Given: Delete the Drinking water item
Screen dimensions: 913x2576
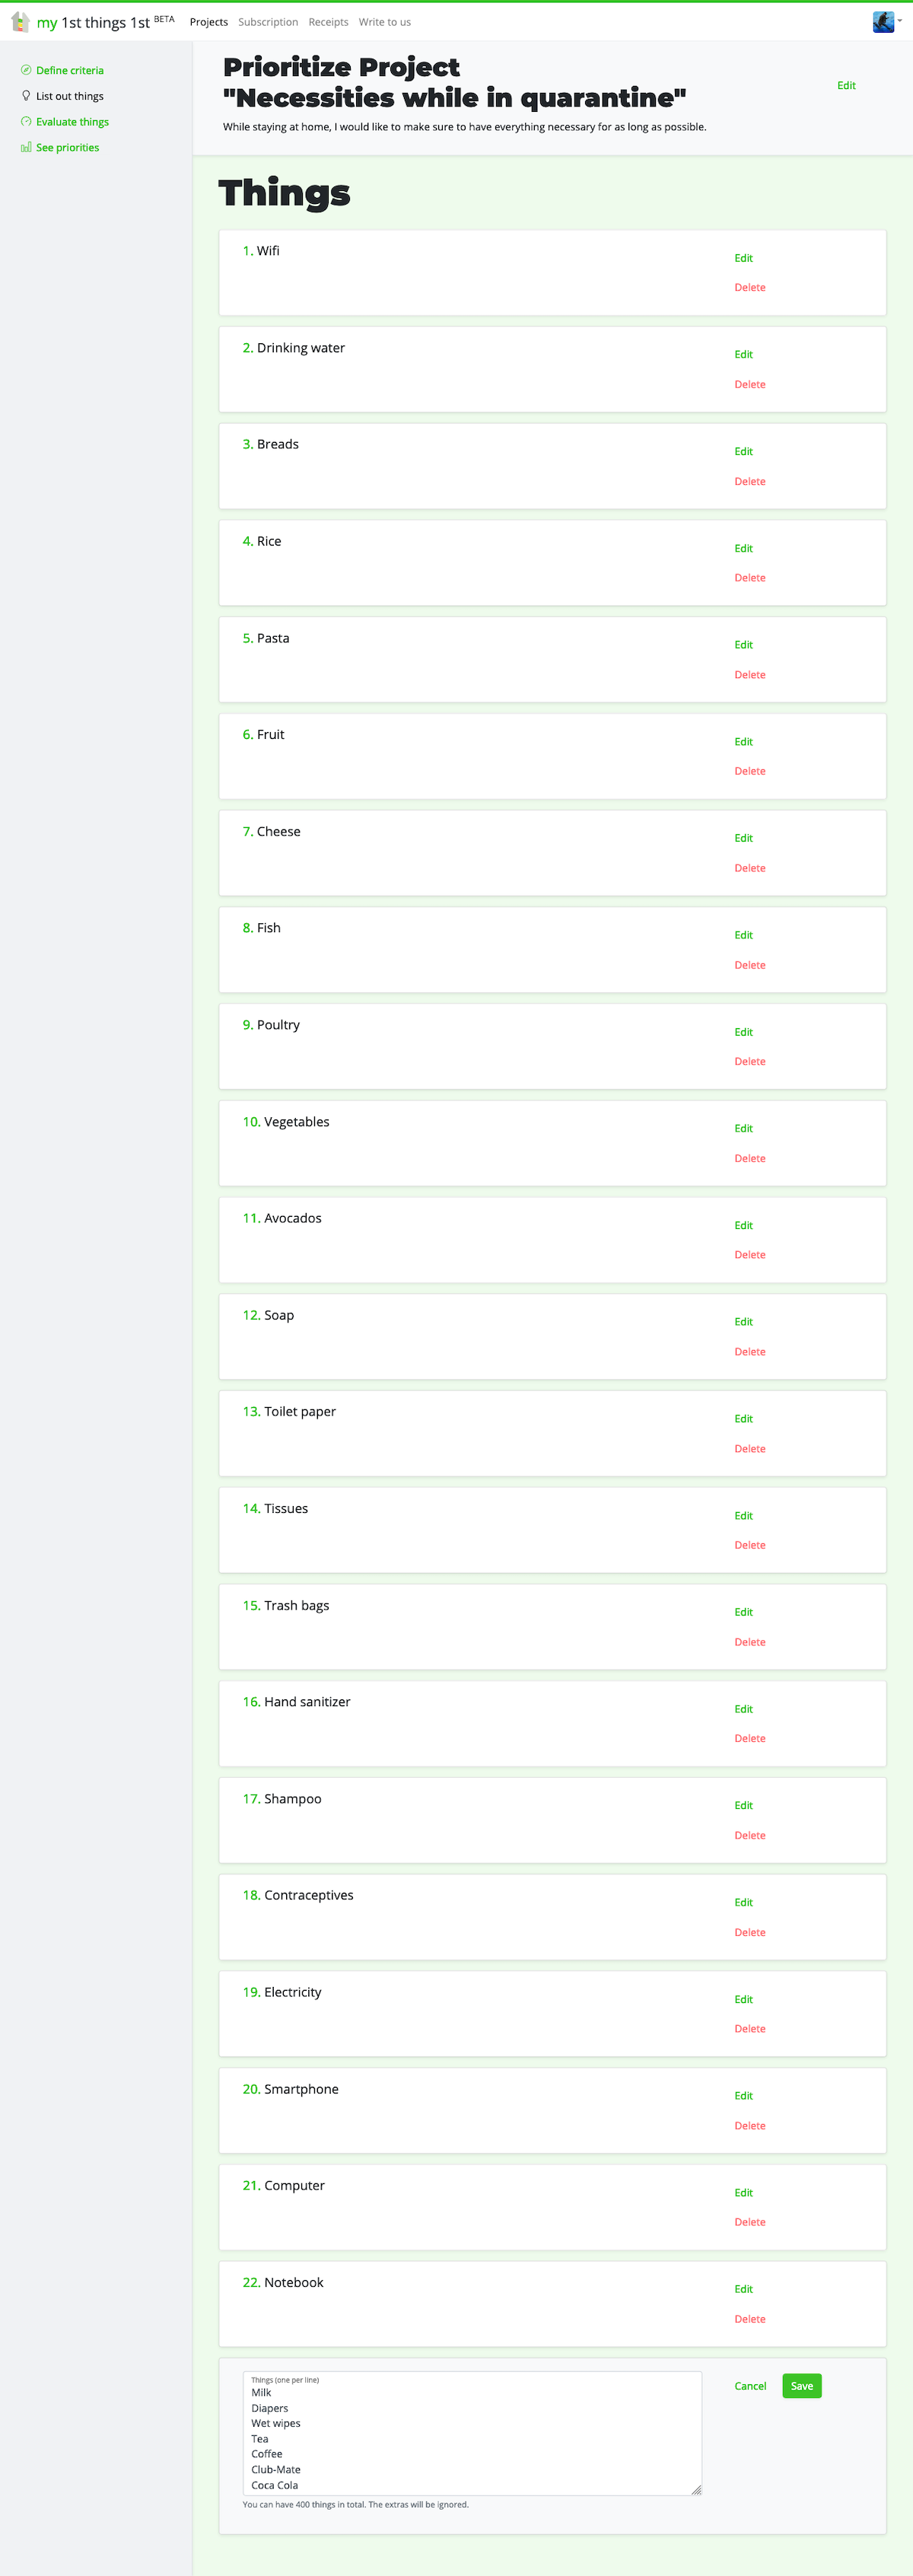Looking at the screenshot, I should click(x=750, y=384).
